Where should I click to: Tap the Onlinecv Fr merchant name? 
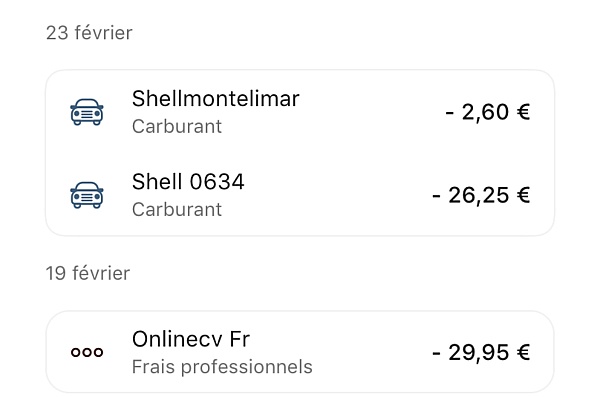[x=191, y=339]
